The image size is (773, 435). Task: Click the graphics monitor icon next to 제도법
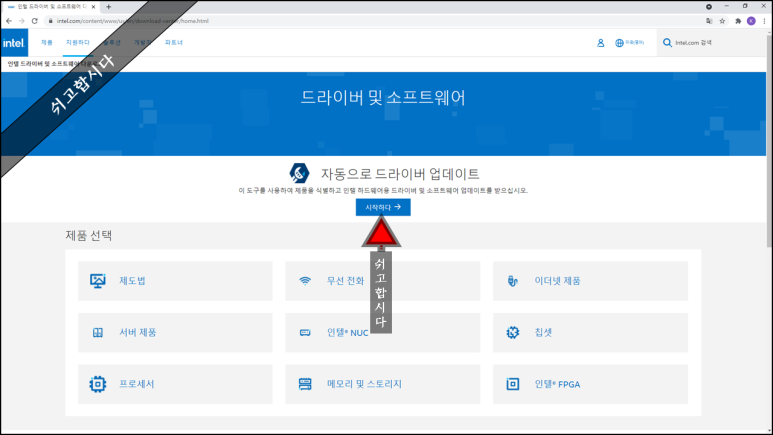pos(98,281)
